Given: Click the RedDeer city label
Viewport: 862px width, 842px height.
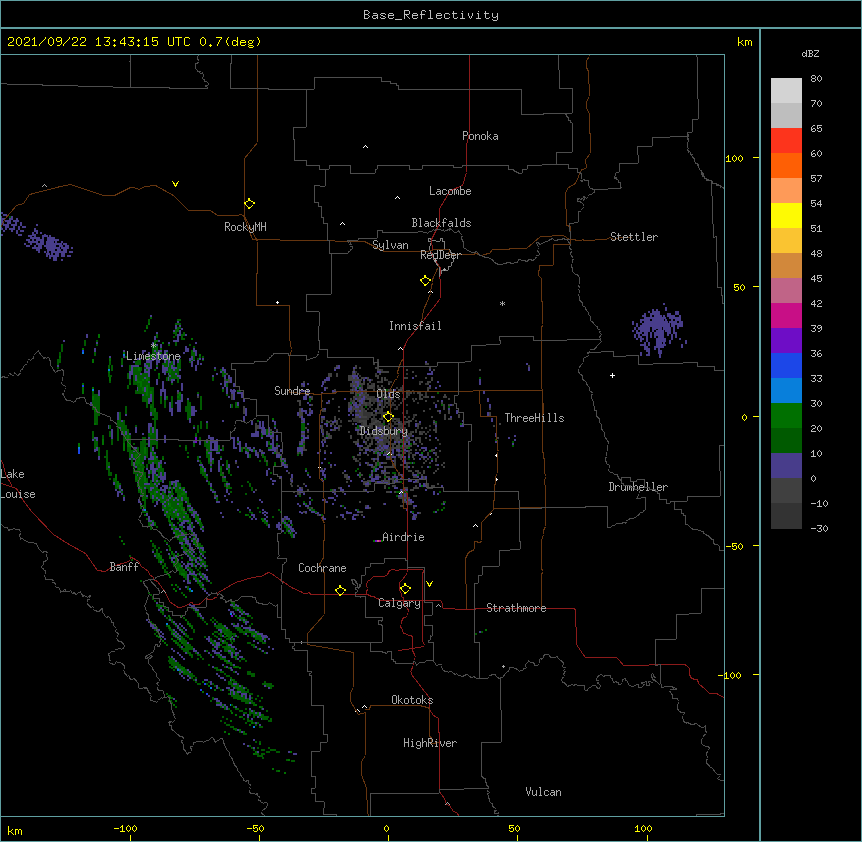Looking at the screenshot, I should pyautogui.click(x=440, y=255).
